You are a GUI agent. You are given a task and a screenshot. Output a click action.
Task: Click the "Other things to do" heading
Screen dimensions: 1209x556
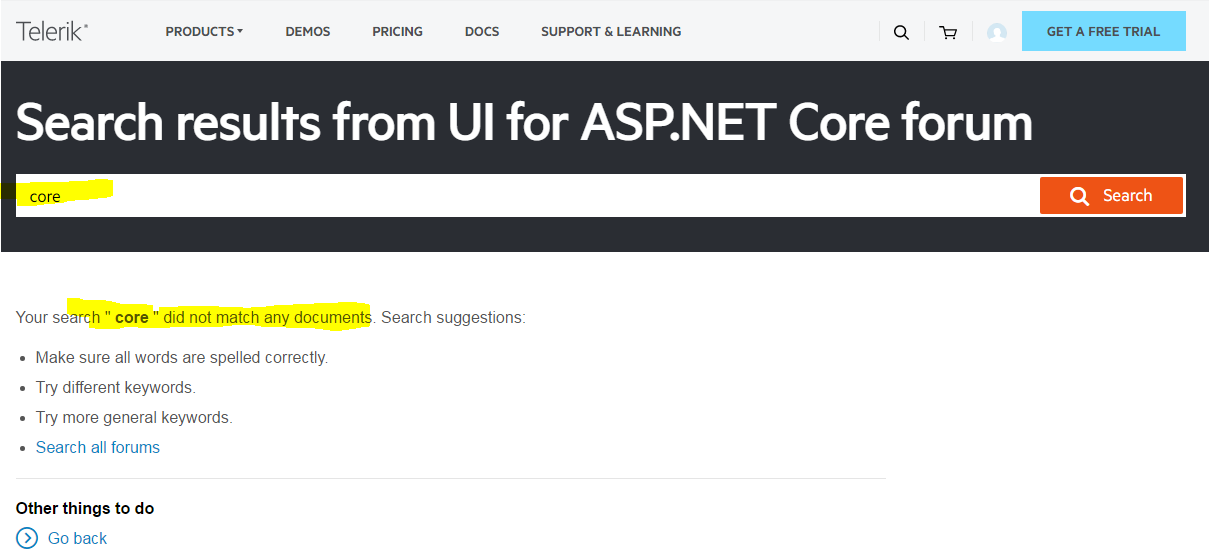[x=85, y=508]
